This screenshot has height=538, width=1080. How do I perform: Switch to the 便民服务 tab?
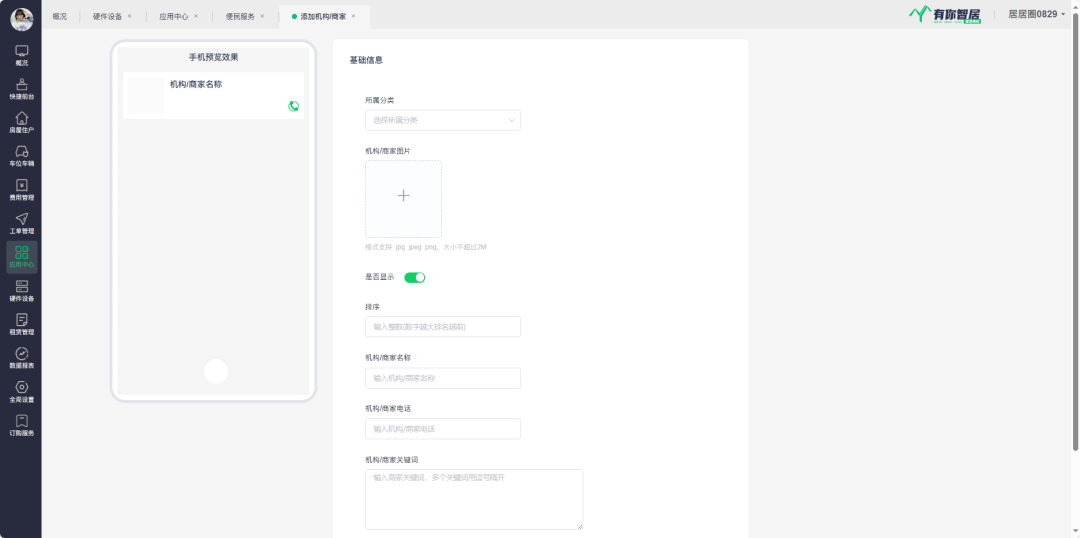(x=241, y=16)
